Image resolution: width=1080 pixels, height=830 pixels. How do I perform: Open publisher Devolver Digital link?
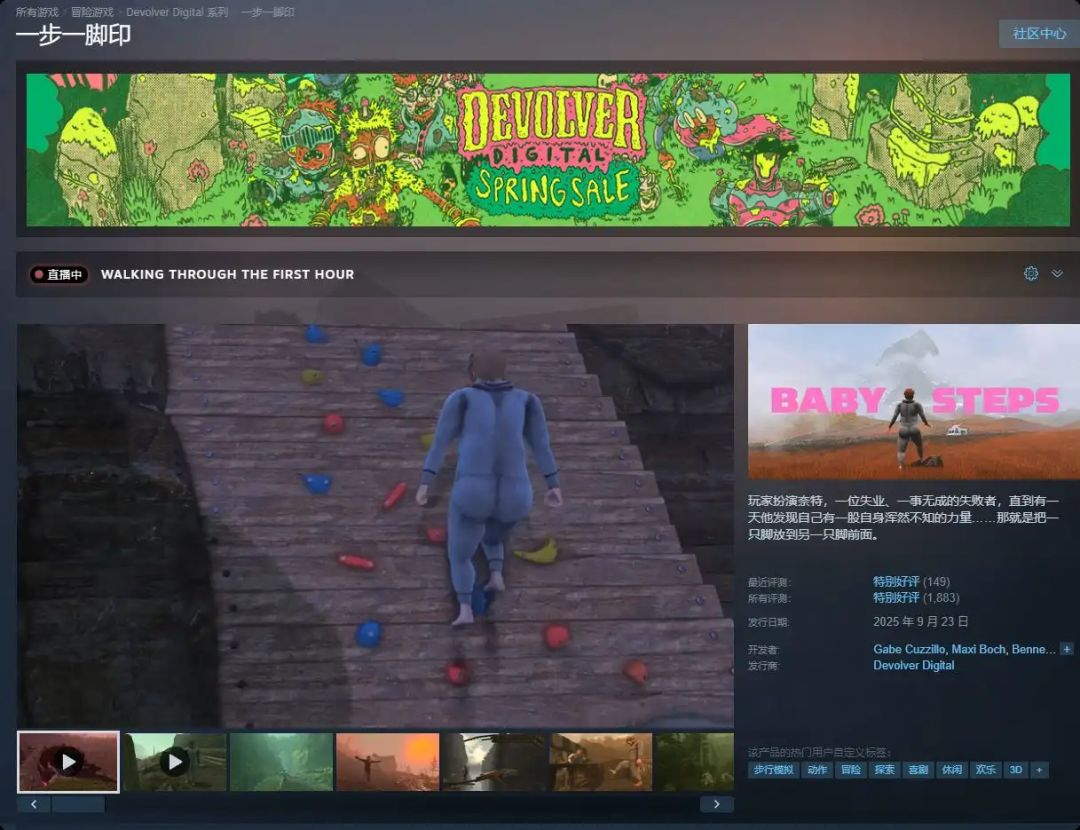click(x=913, y=665)
